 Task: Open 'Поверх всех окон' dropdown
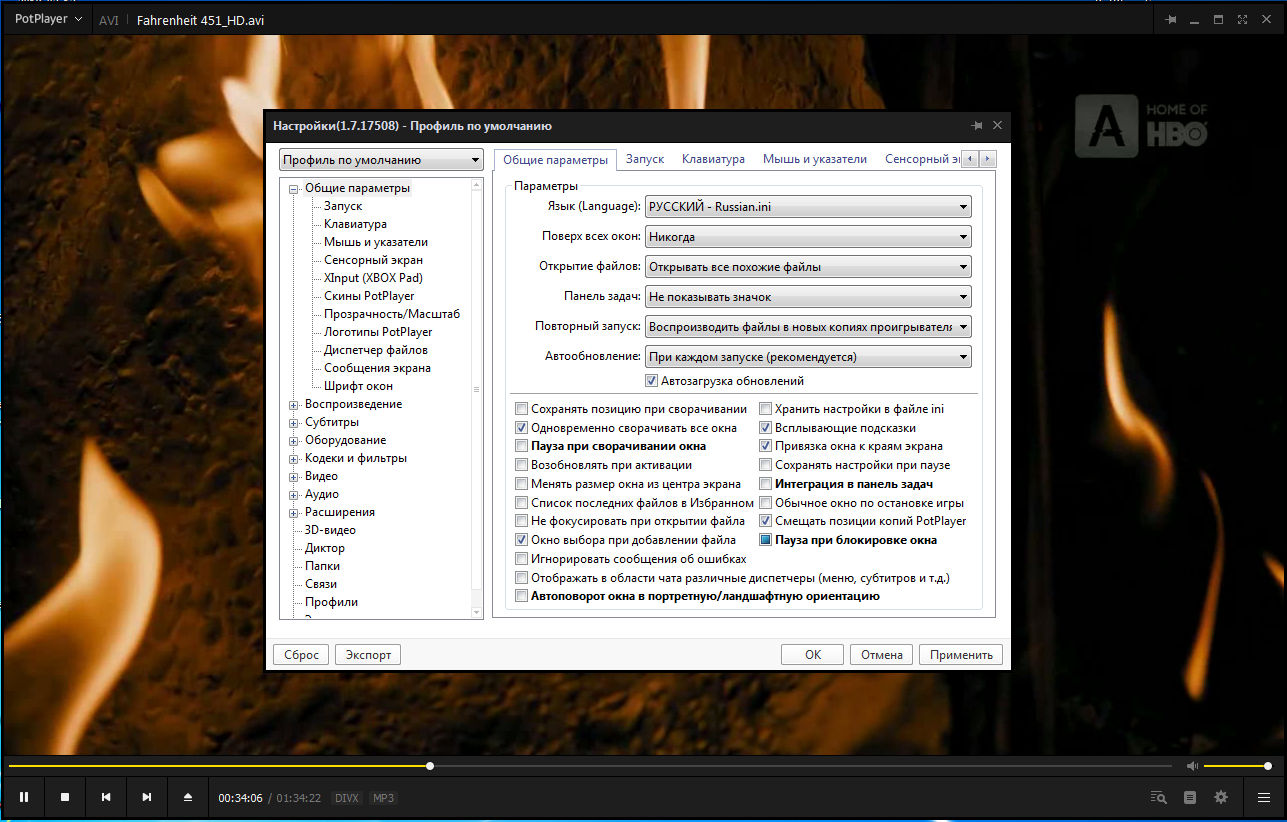click(x=808, y=237)
